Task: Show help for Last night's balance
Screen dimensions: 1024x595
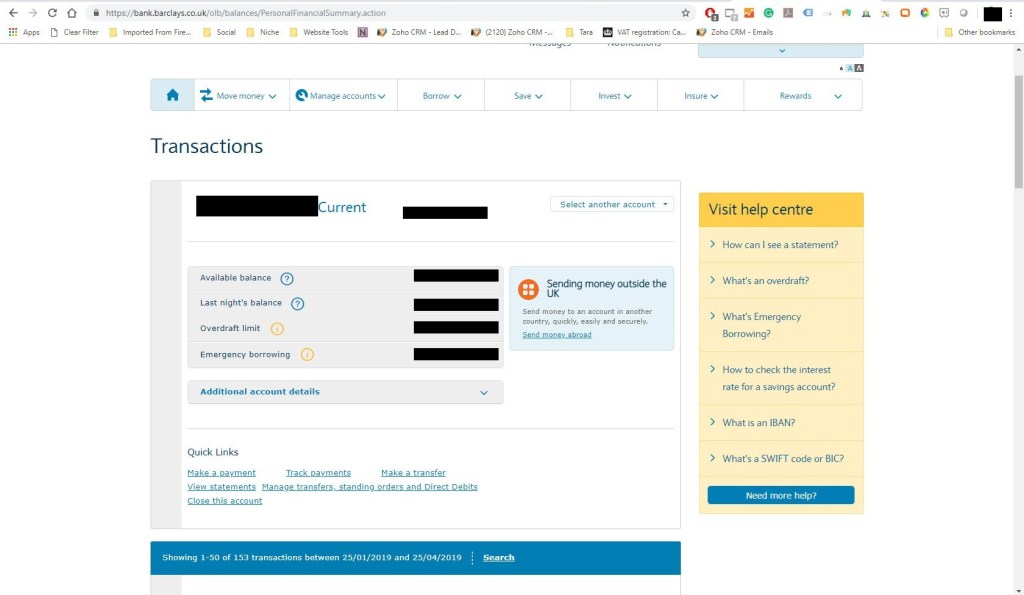Action: pyautogui.click(x=297, y=304)
